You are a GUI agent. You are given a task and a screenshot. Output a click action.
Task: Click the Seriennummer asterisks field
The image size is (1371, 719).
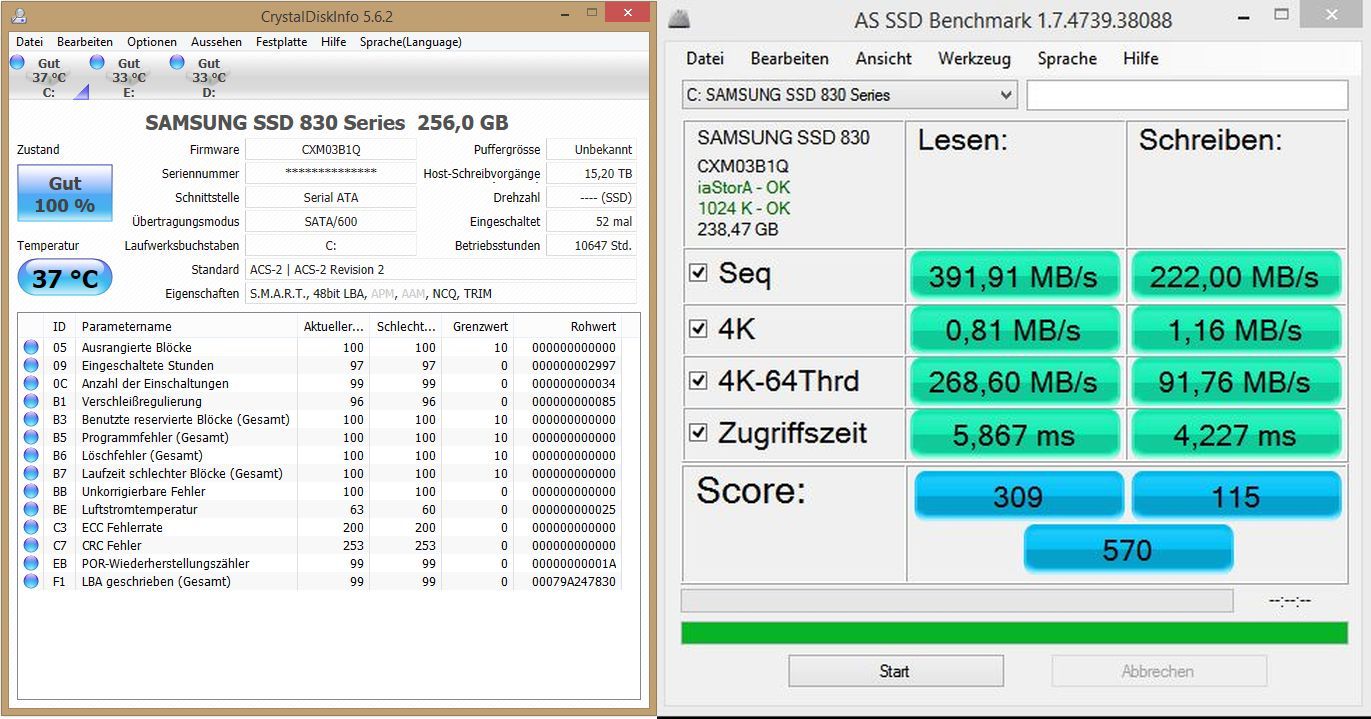[x=330, y=173]
